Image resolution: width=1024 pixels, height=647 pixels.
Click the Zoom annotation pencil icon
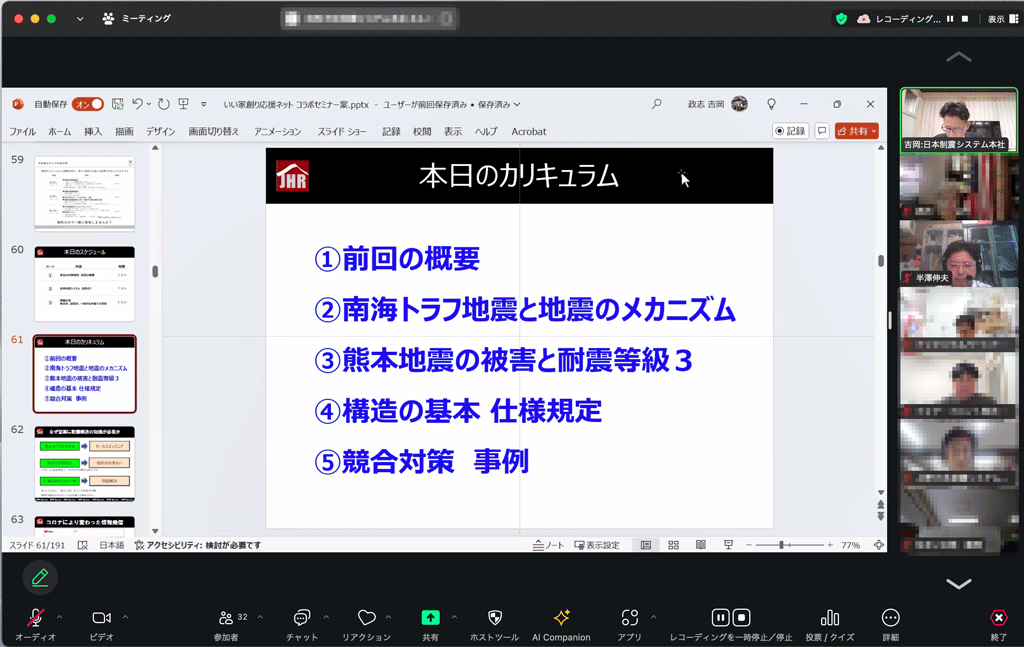tap(40, 577)
